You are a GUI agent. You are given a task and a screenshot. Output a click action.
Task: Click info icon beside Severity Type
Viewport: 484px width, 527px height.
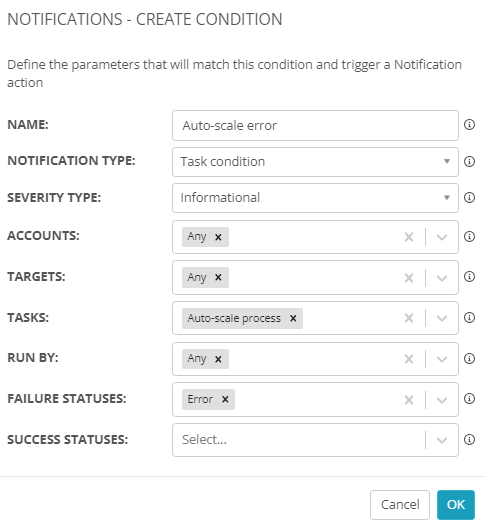(x=469, y=197)
